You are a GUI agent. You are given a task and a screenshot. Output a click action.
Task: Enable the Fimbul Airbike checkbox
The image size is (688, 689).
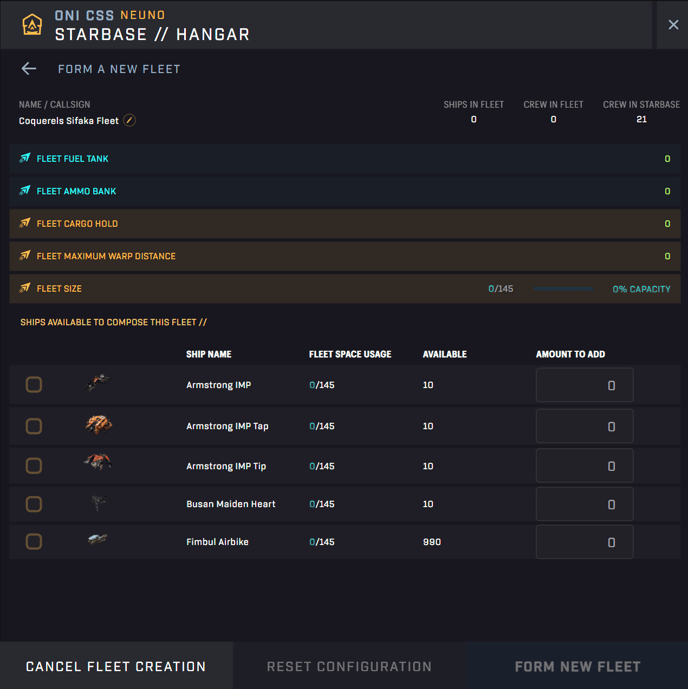(x=34, y=542)
